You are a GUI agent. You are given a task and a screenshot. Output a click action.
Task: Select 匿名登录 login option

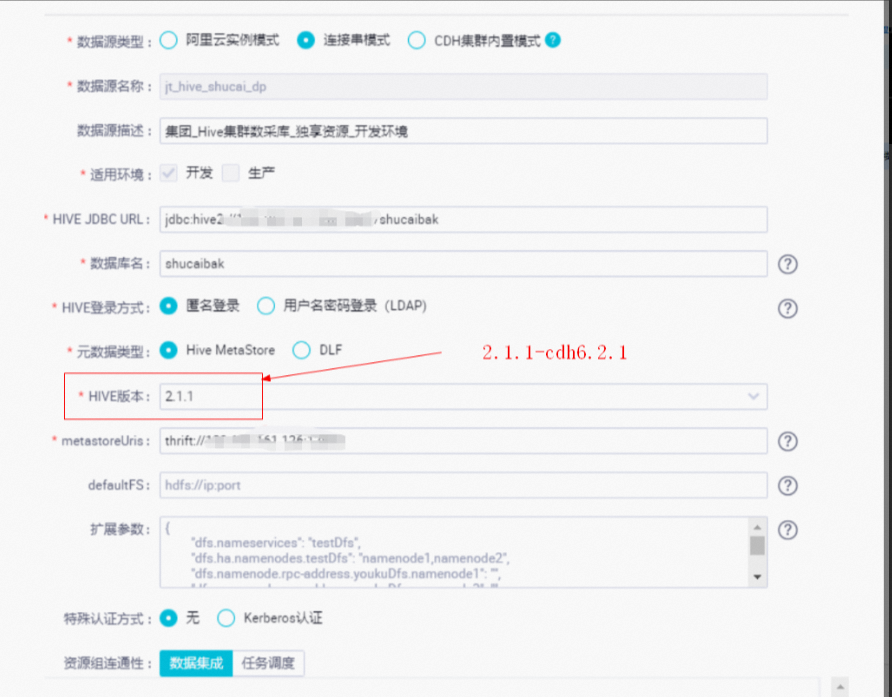(x=168, y=306)
